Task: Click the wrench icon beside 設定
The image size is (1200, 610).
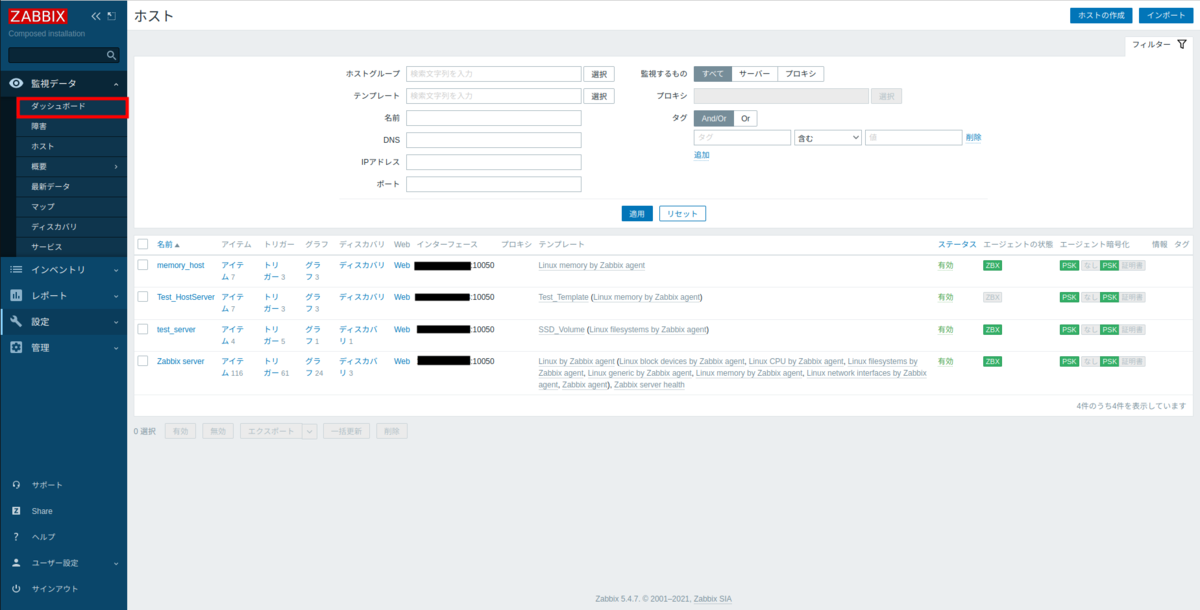Action: point(16,322)
